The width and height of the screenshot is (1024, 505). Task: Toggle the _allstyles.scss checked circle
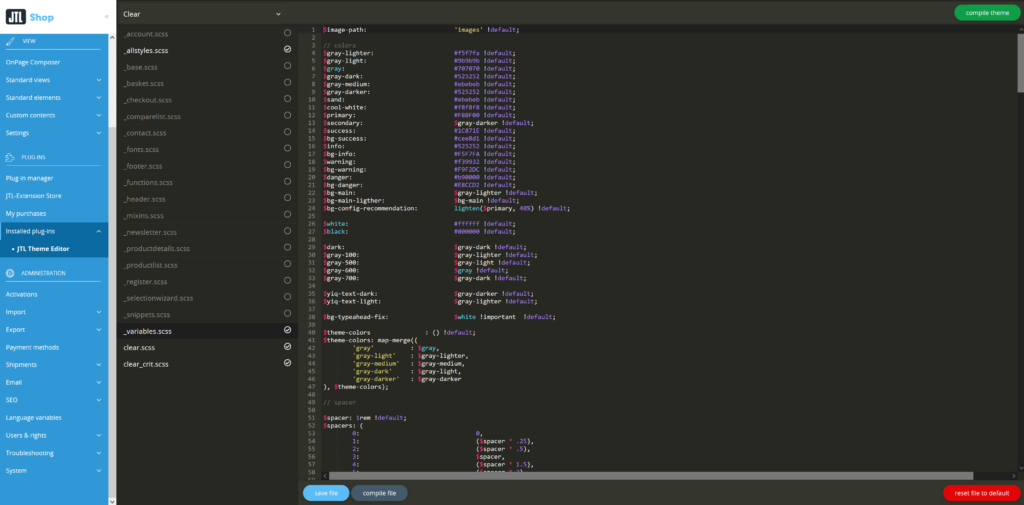pyautogui.click(x=288, y=49)
